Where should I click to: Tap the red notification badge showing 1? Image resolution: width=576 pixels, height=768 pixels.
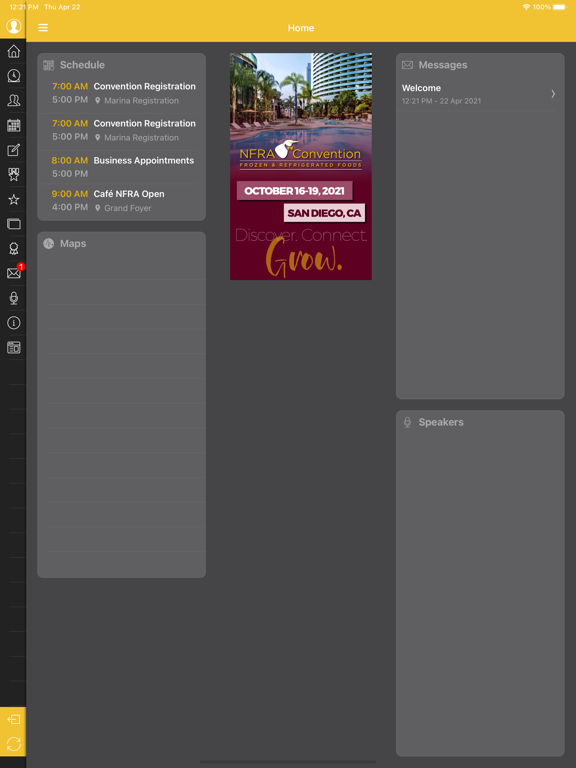(21, 266)
